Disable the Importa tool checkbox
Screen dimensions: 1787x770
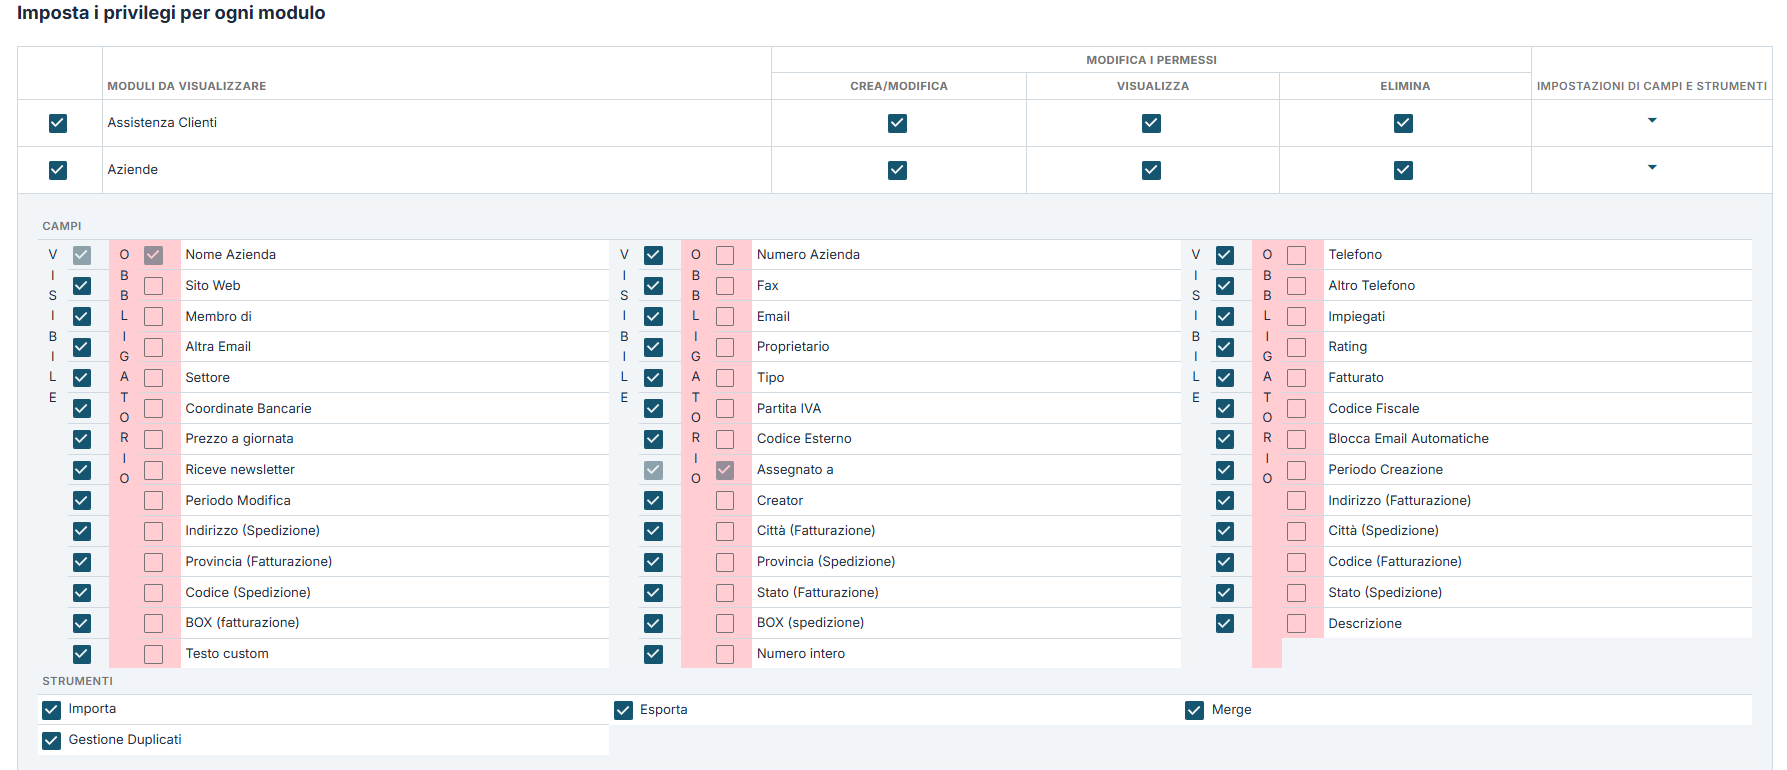point(52,710)
